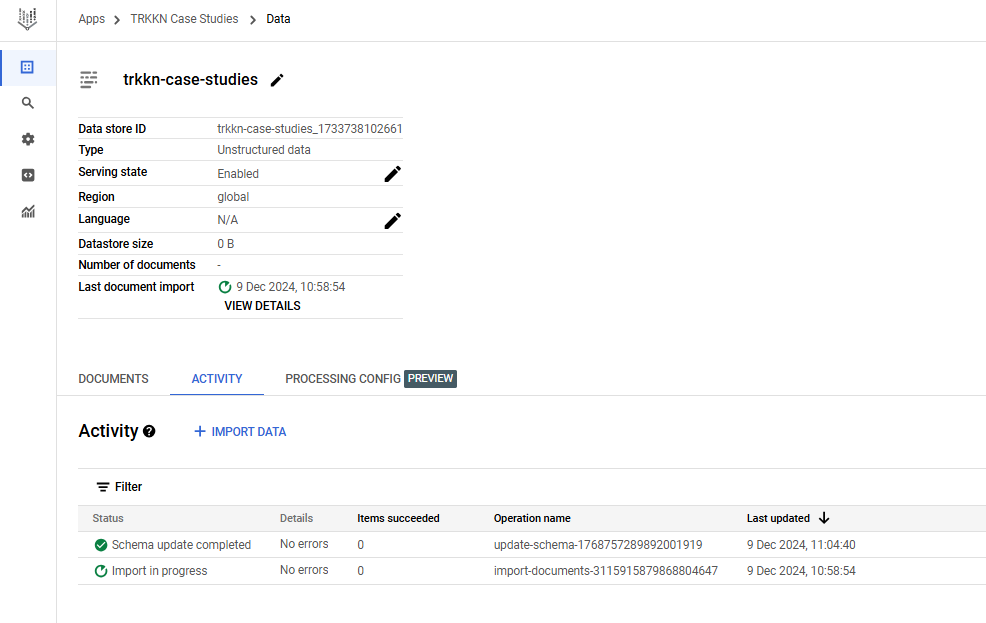Switch to the Processing Config tab

click(343, 379)
